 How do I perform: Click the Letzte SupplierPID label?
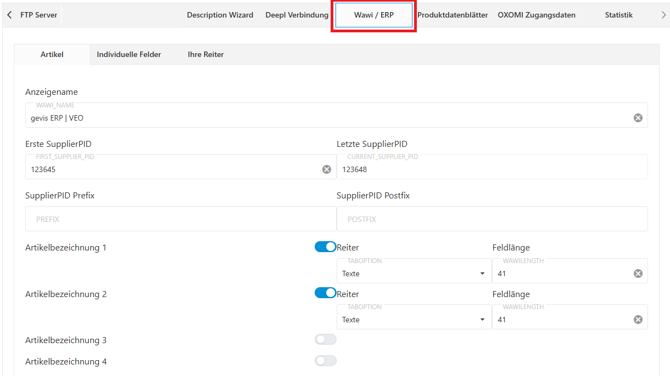pyautogui.click(x=372, y=144)
